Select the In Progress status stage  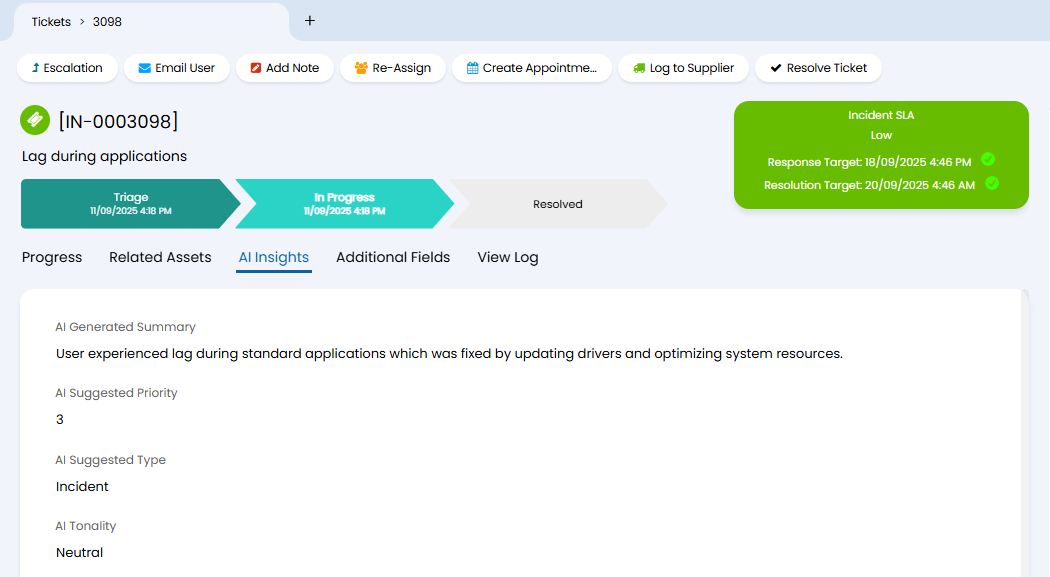(344, 204)
